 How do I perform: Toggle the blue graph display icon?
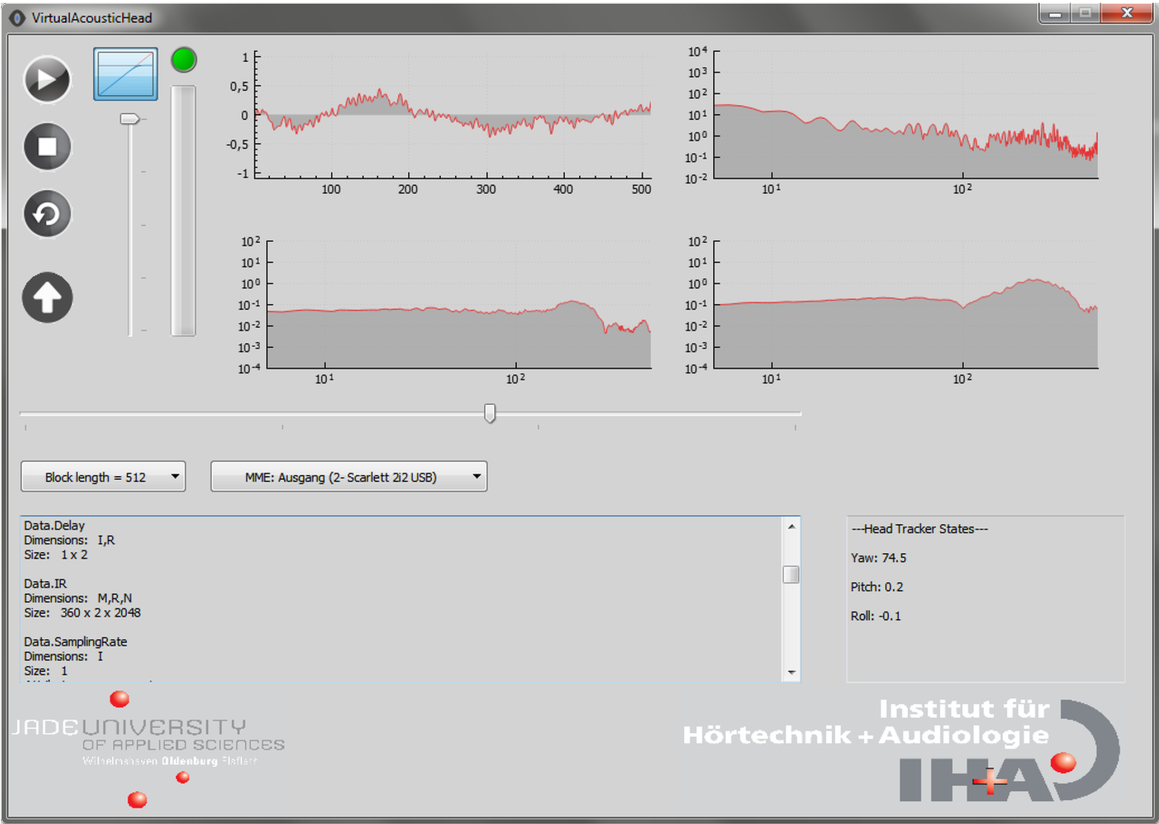[126, 74]
